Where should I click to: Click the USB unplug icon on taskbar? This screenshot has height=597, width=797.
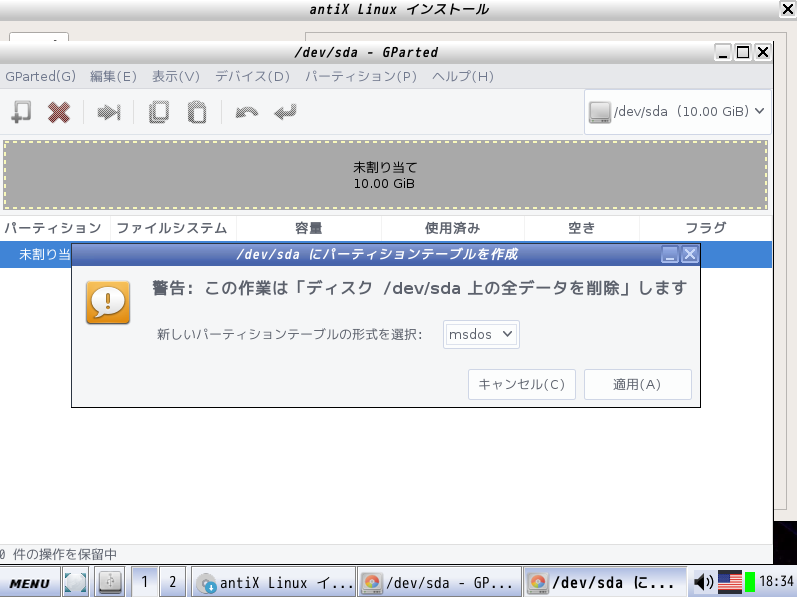tap(109, 582)
